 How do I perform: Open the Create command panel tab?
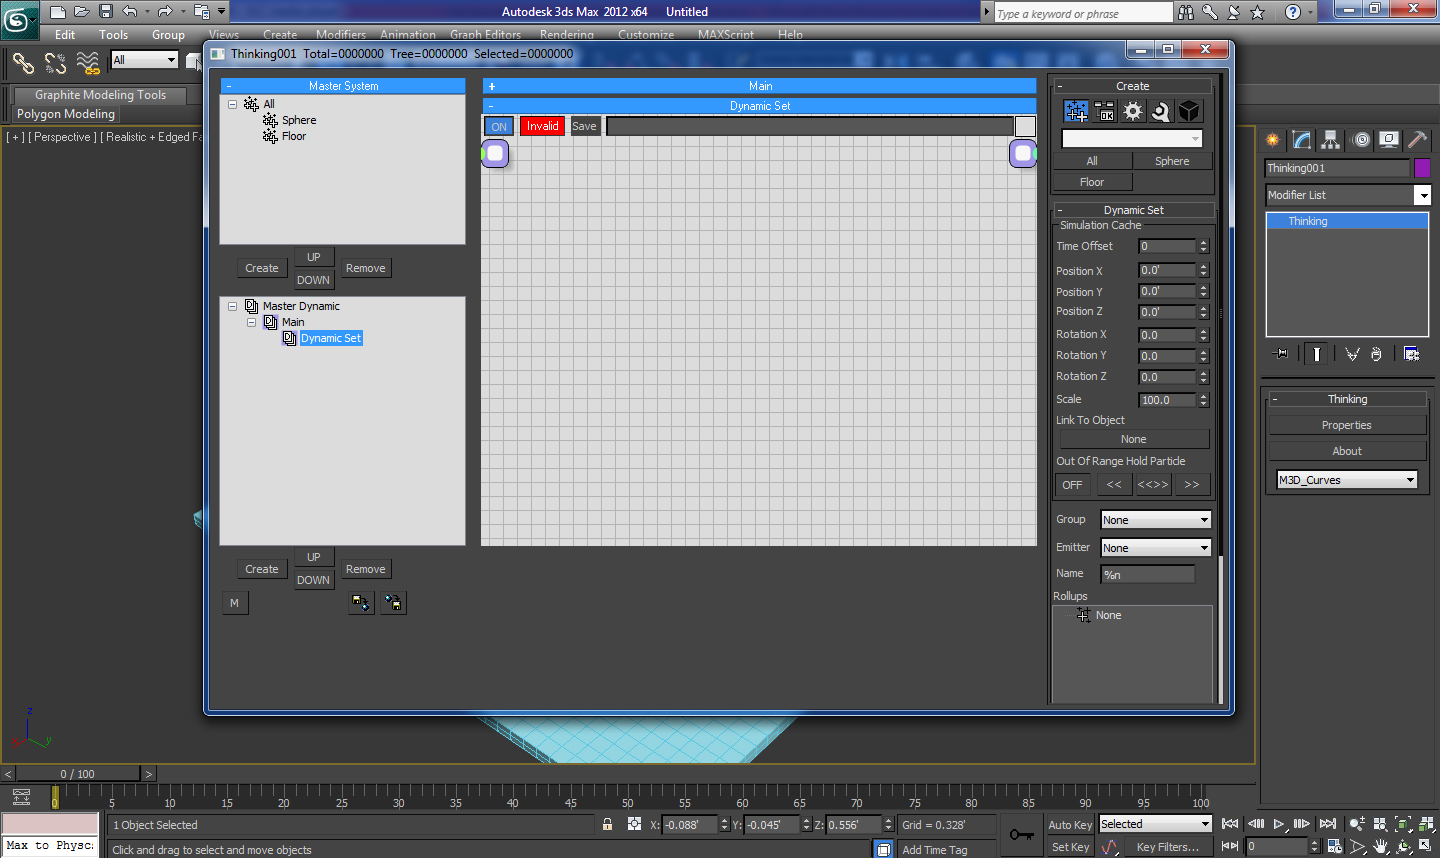[1273, 140]
